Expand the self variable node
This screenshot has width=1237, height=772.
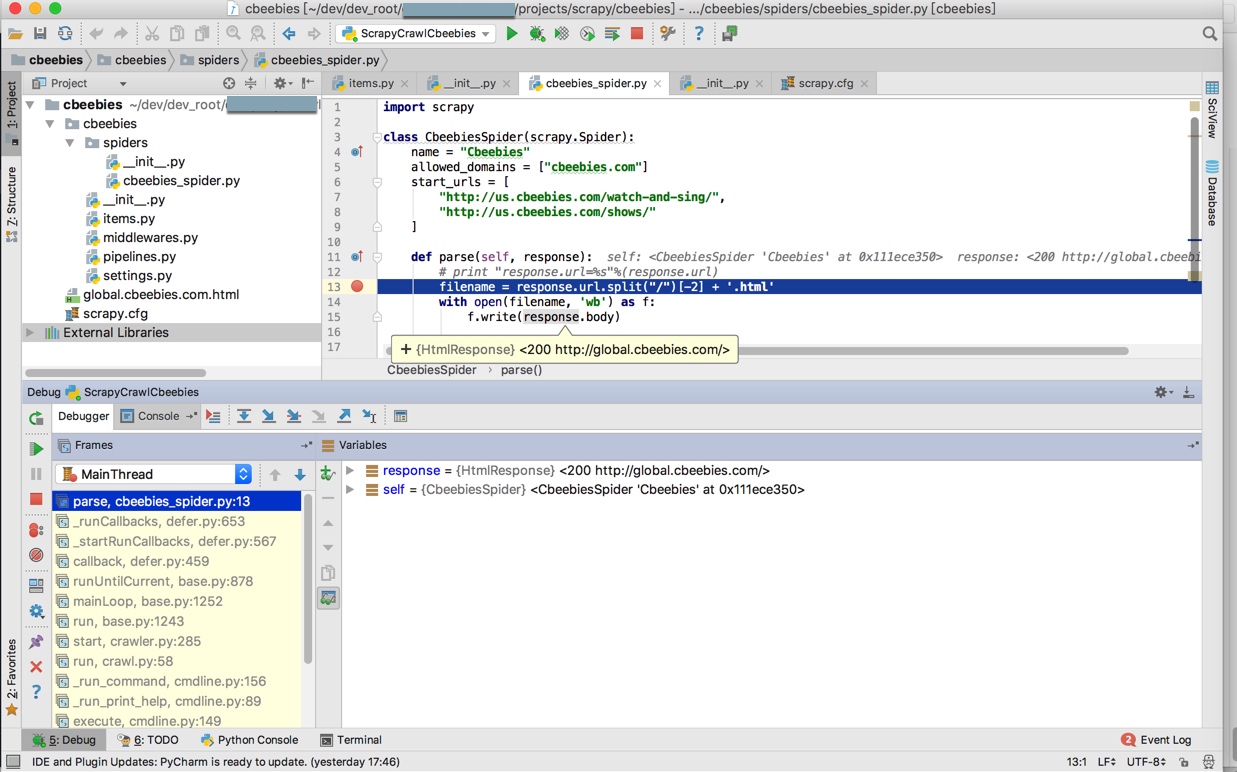[x=350, y=490]
